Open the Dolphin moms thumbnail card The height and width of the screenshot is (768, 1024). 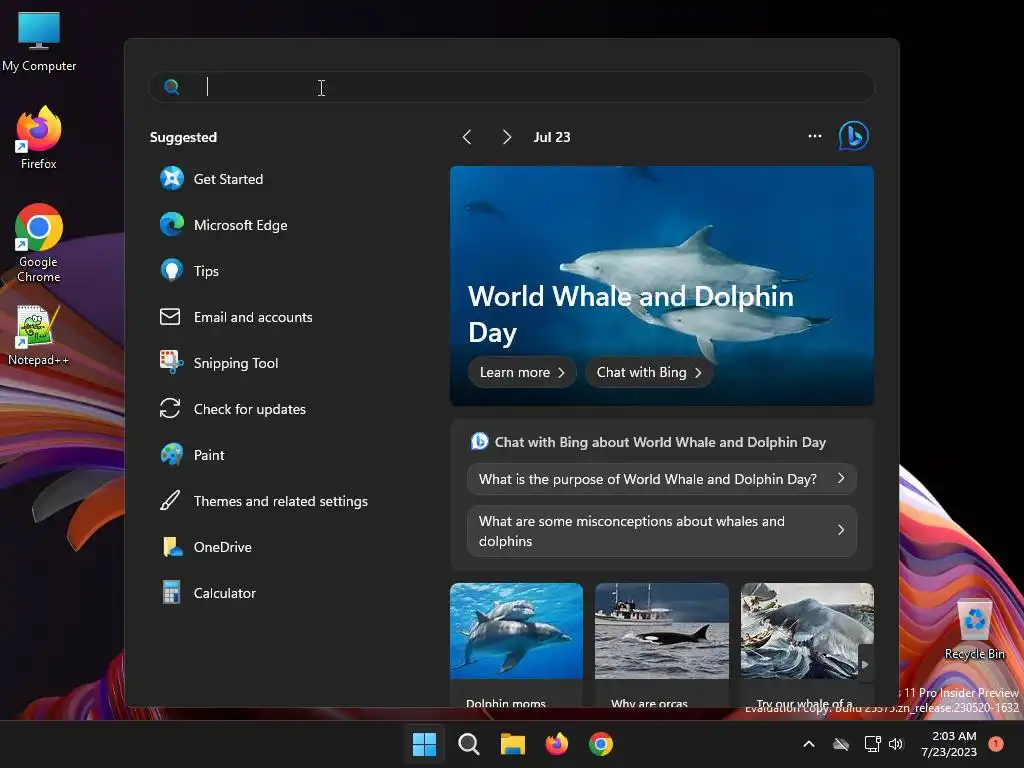pos(516,645)
